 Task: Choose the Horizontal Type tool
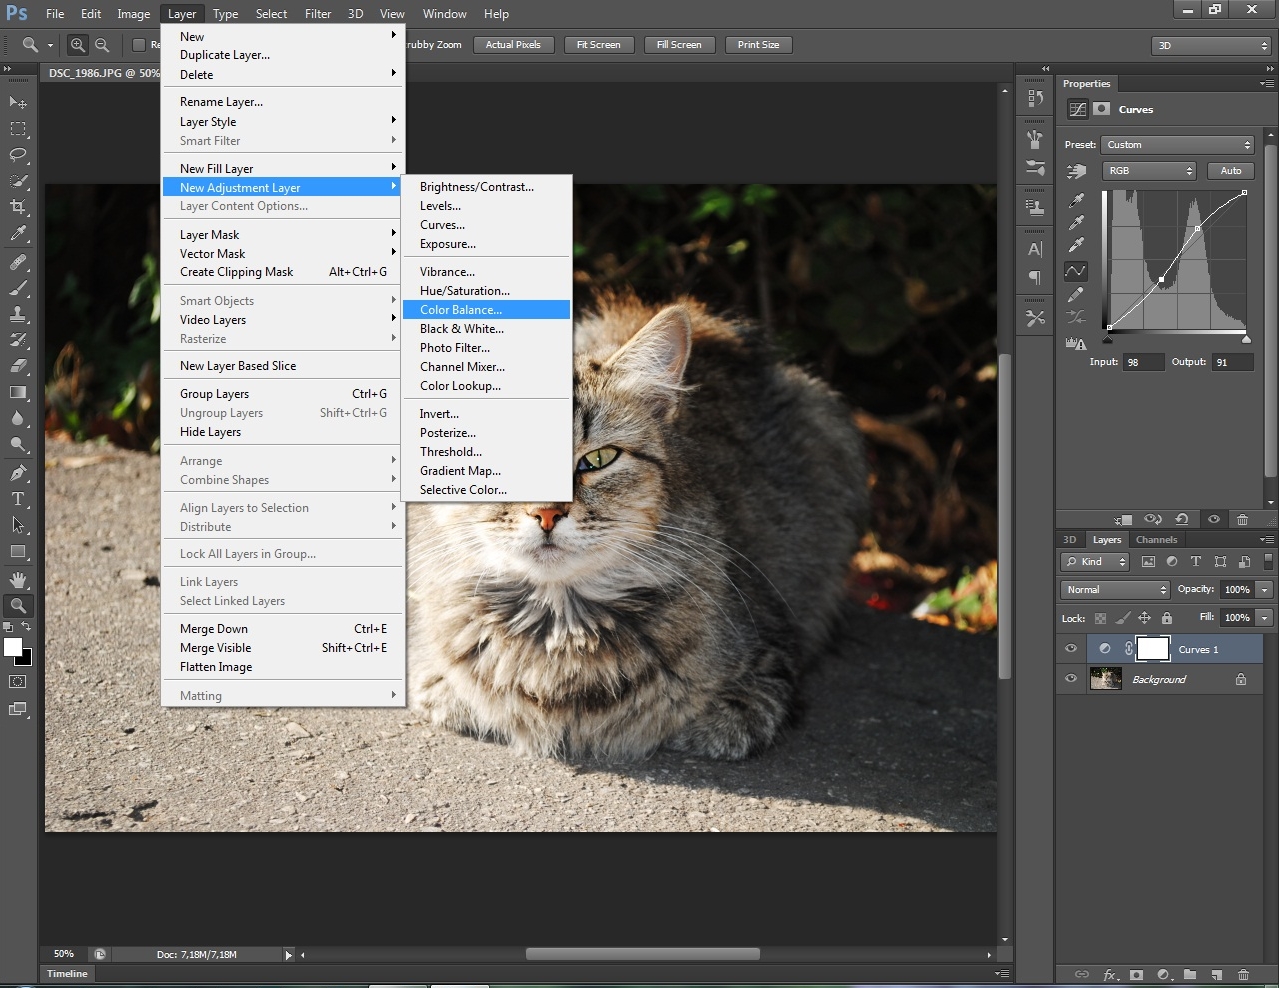click(18, 499)
